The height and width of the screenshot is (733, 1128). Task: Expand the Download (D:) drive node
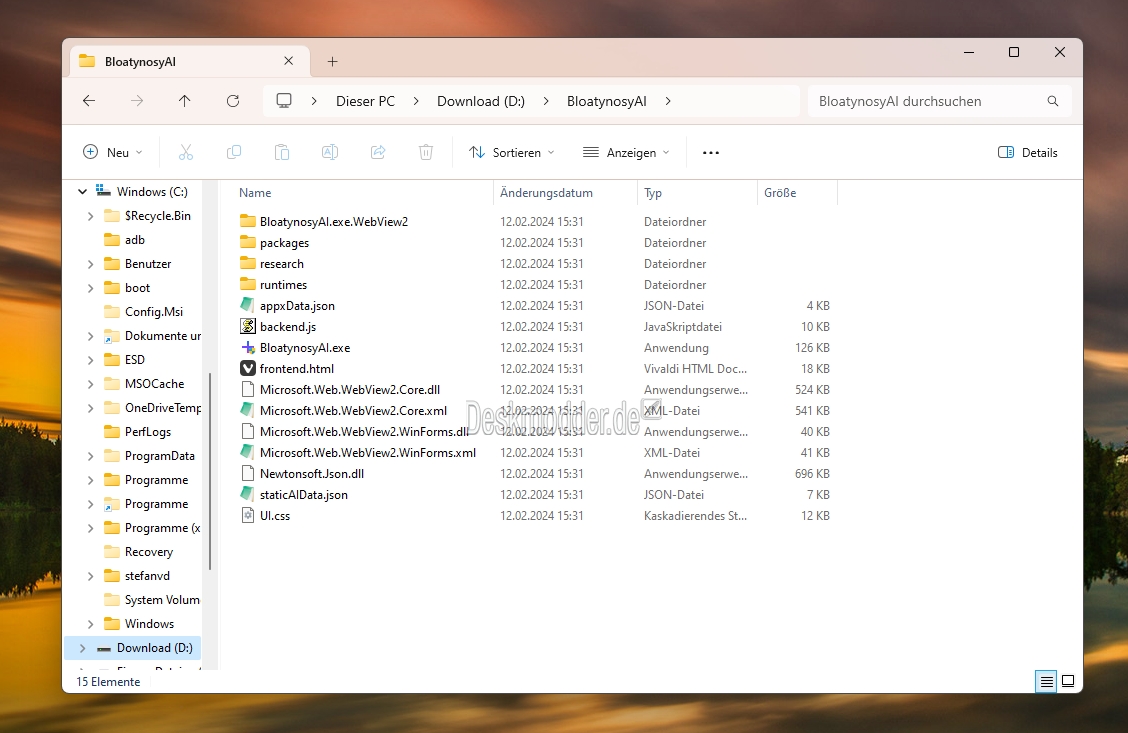[82, 648]
